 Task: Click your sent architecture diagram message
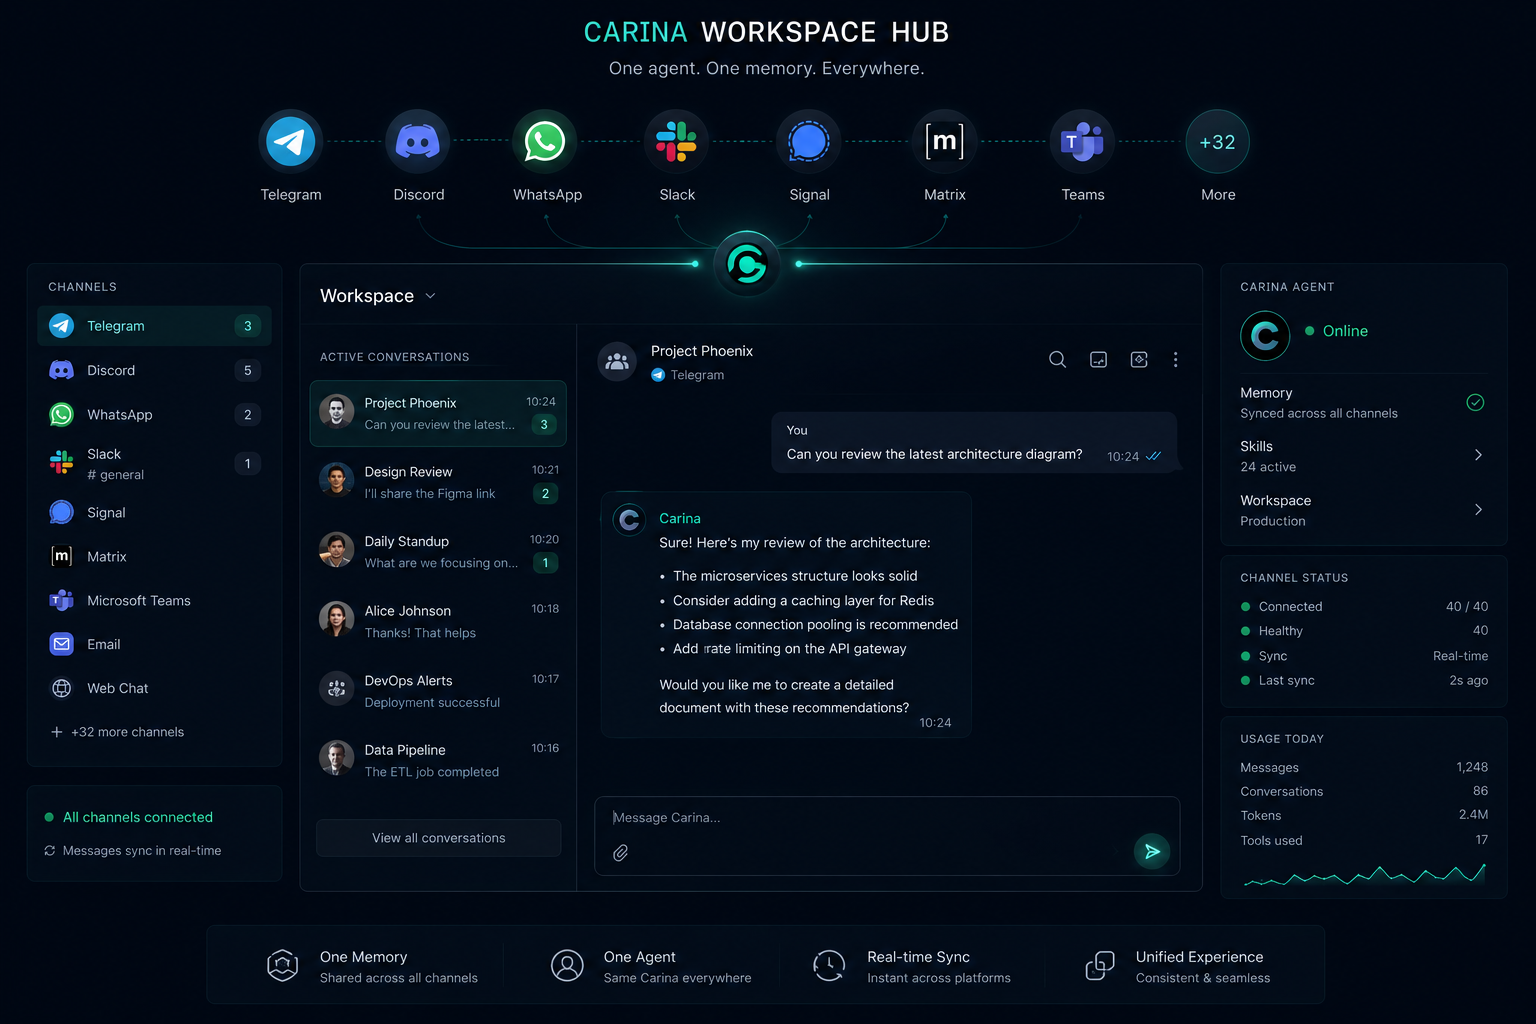974,442
